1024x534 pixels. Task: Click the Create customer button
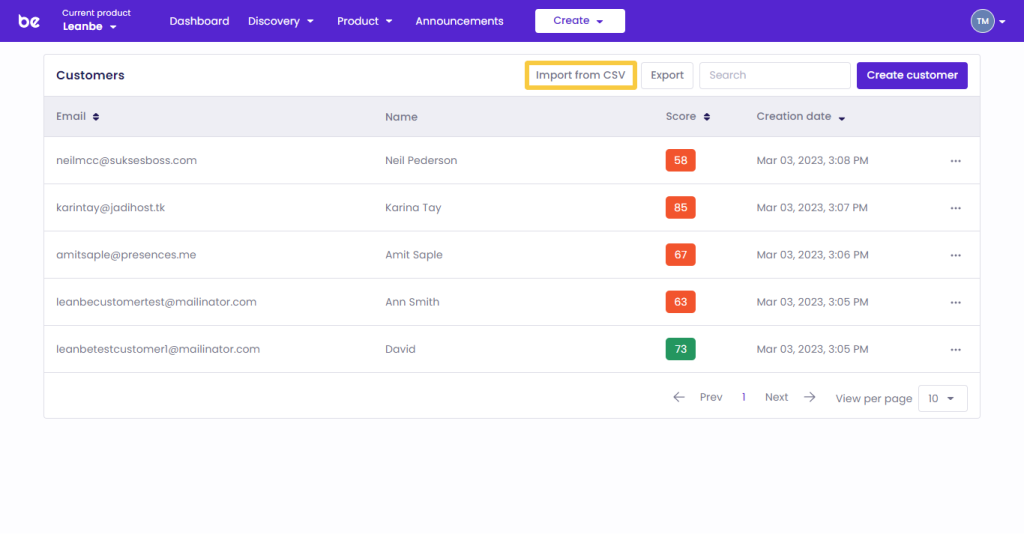[911, 75]
